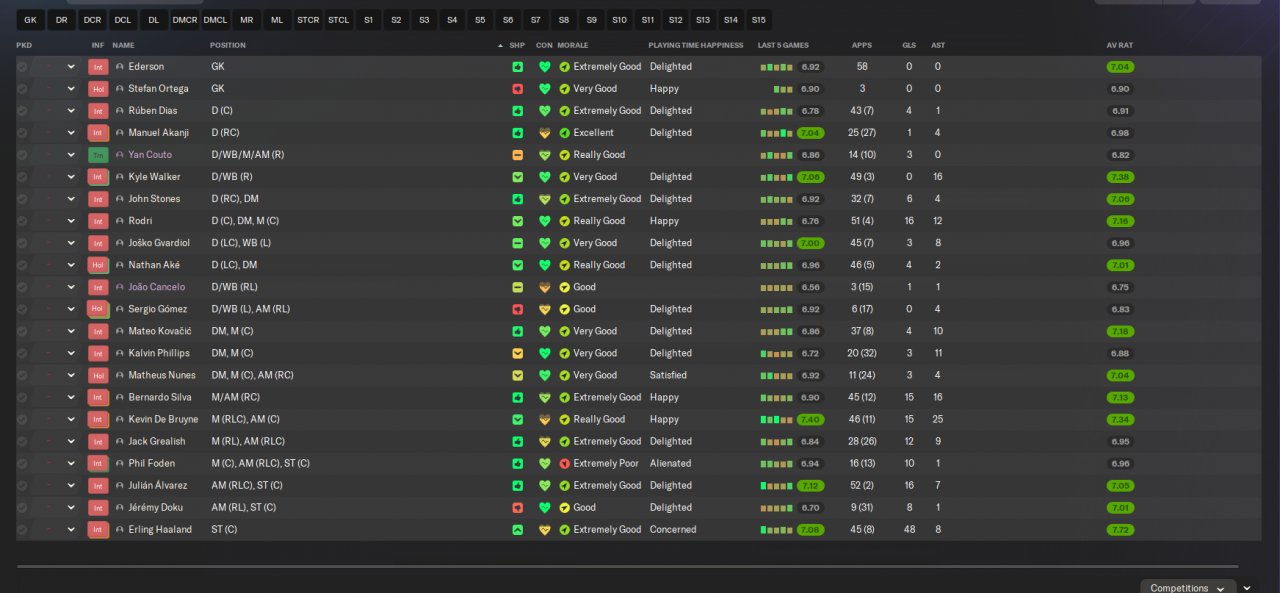This screenshot has width=1280, height=593.
Task: Open João Cancelo's player profile
Action: (x=157, y=287)
